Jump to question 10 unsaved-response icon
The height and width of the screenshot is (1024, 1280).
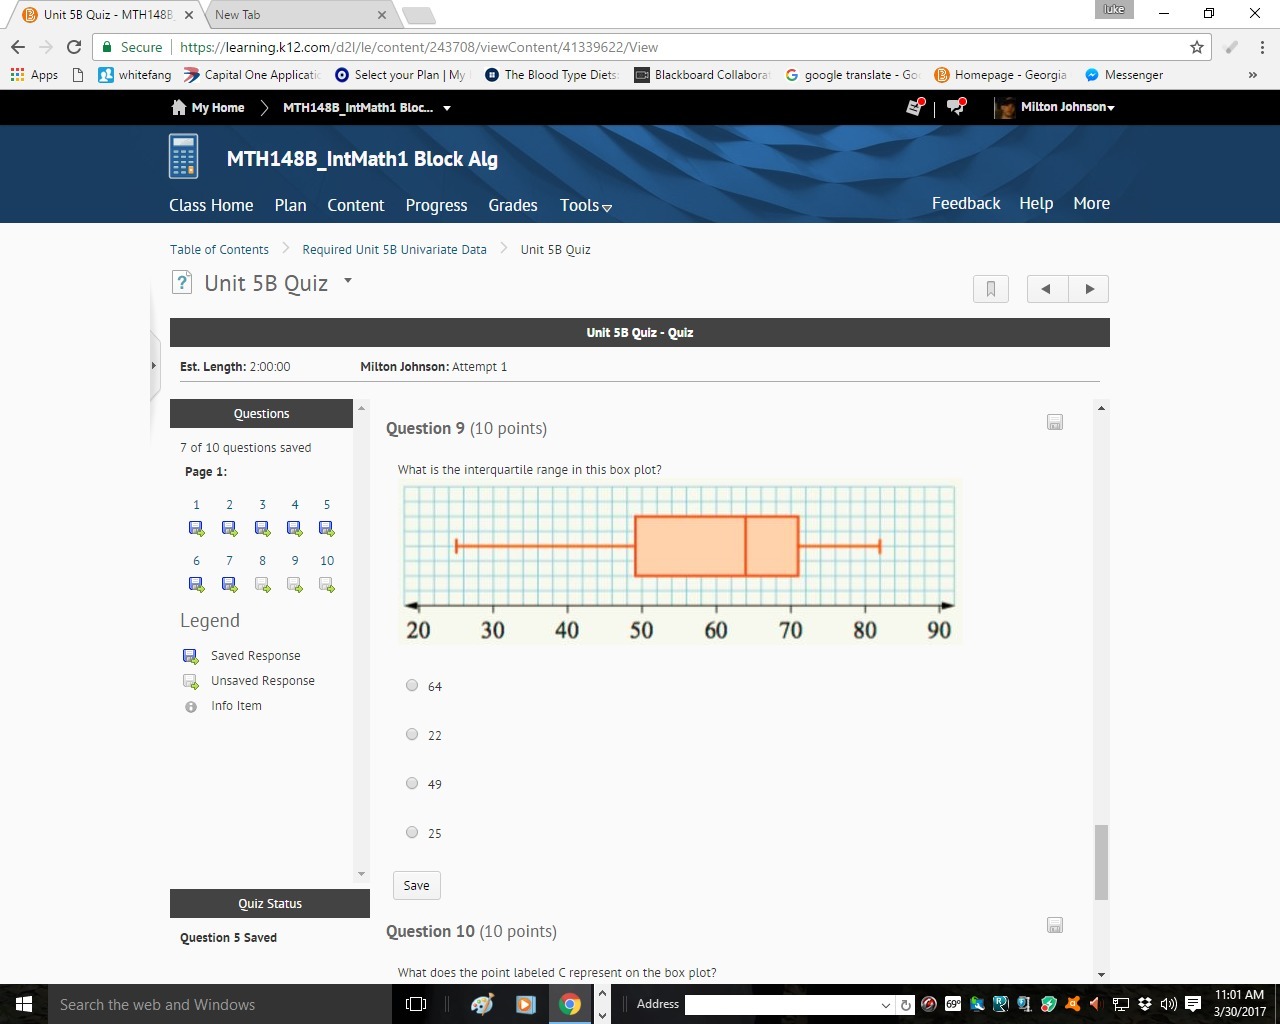coord(327,585)
